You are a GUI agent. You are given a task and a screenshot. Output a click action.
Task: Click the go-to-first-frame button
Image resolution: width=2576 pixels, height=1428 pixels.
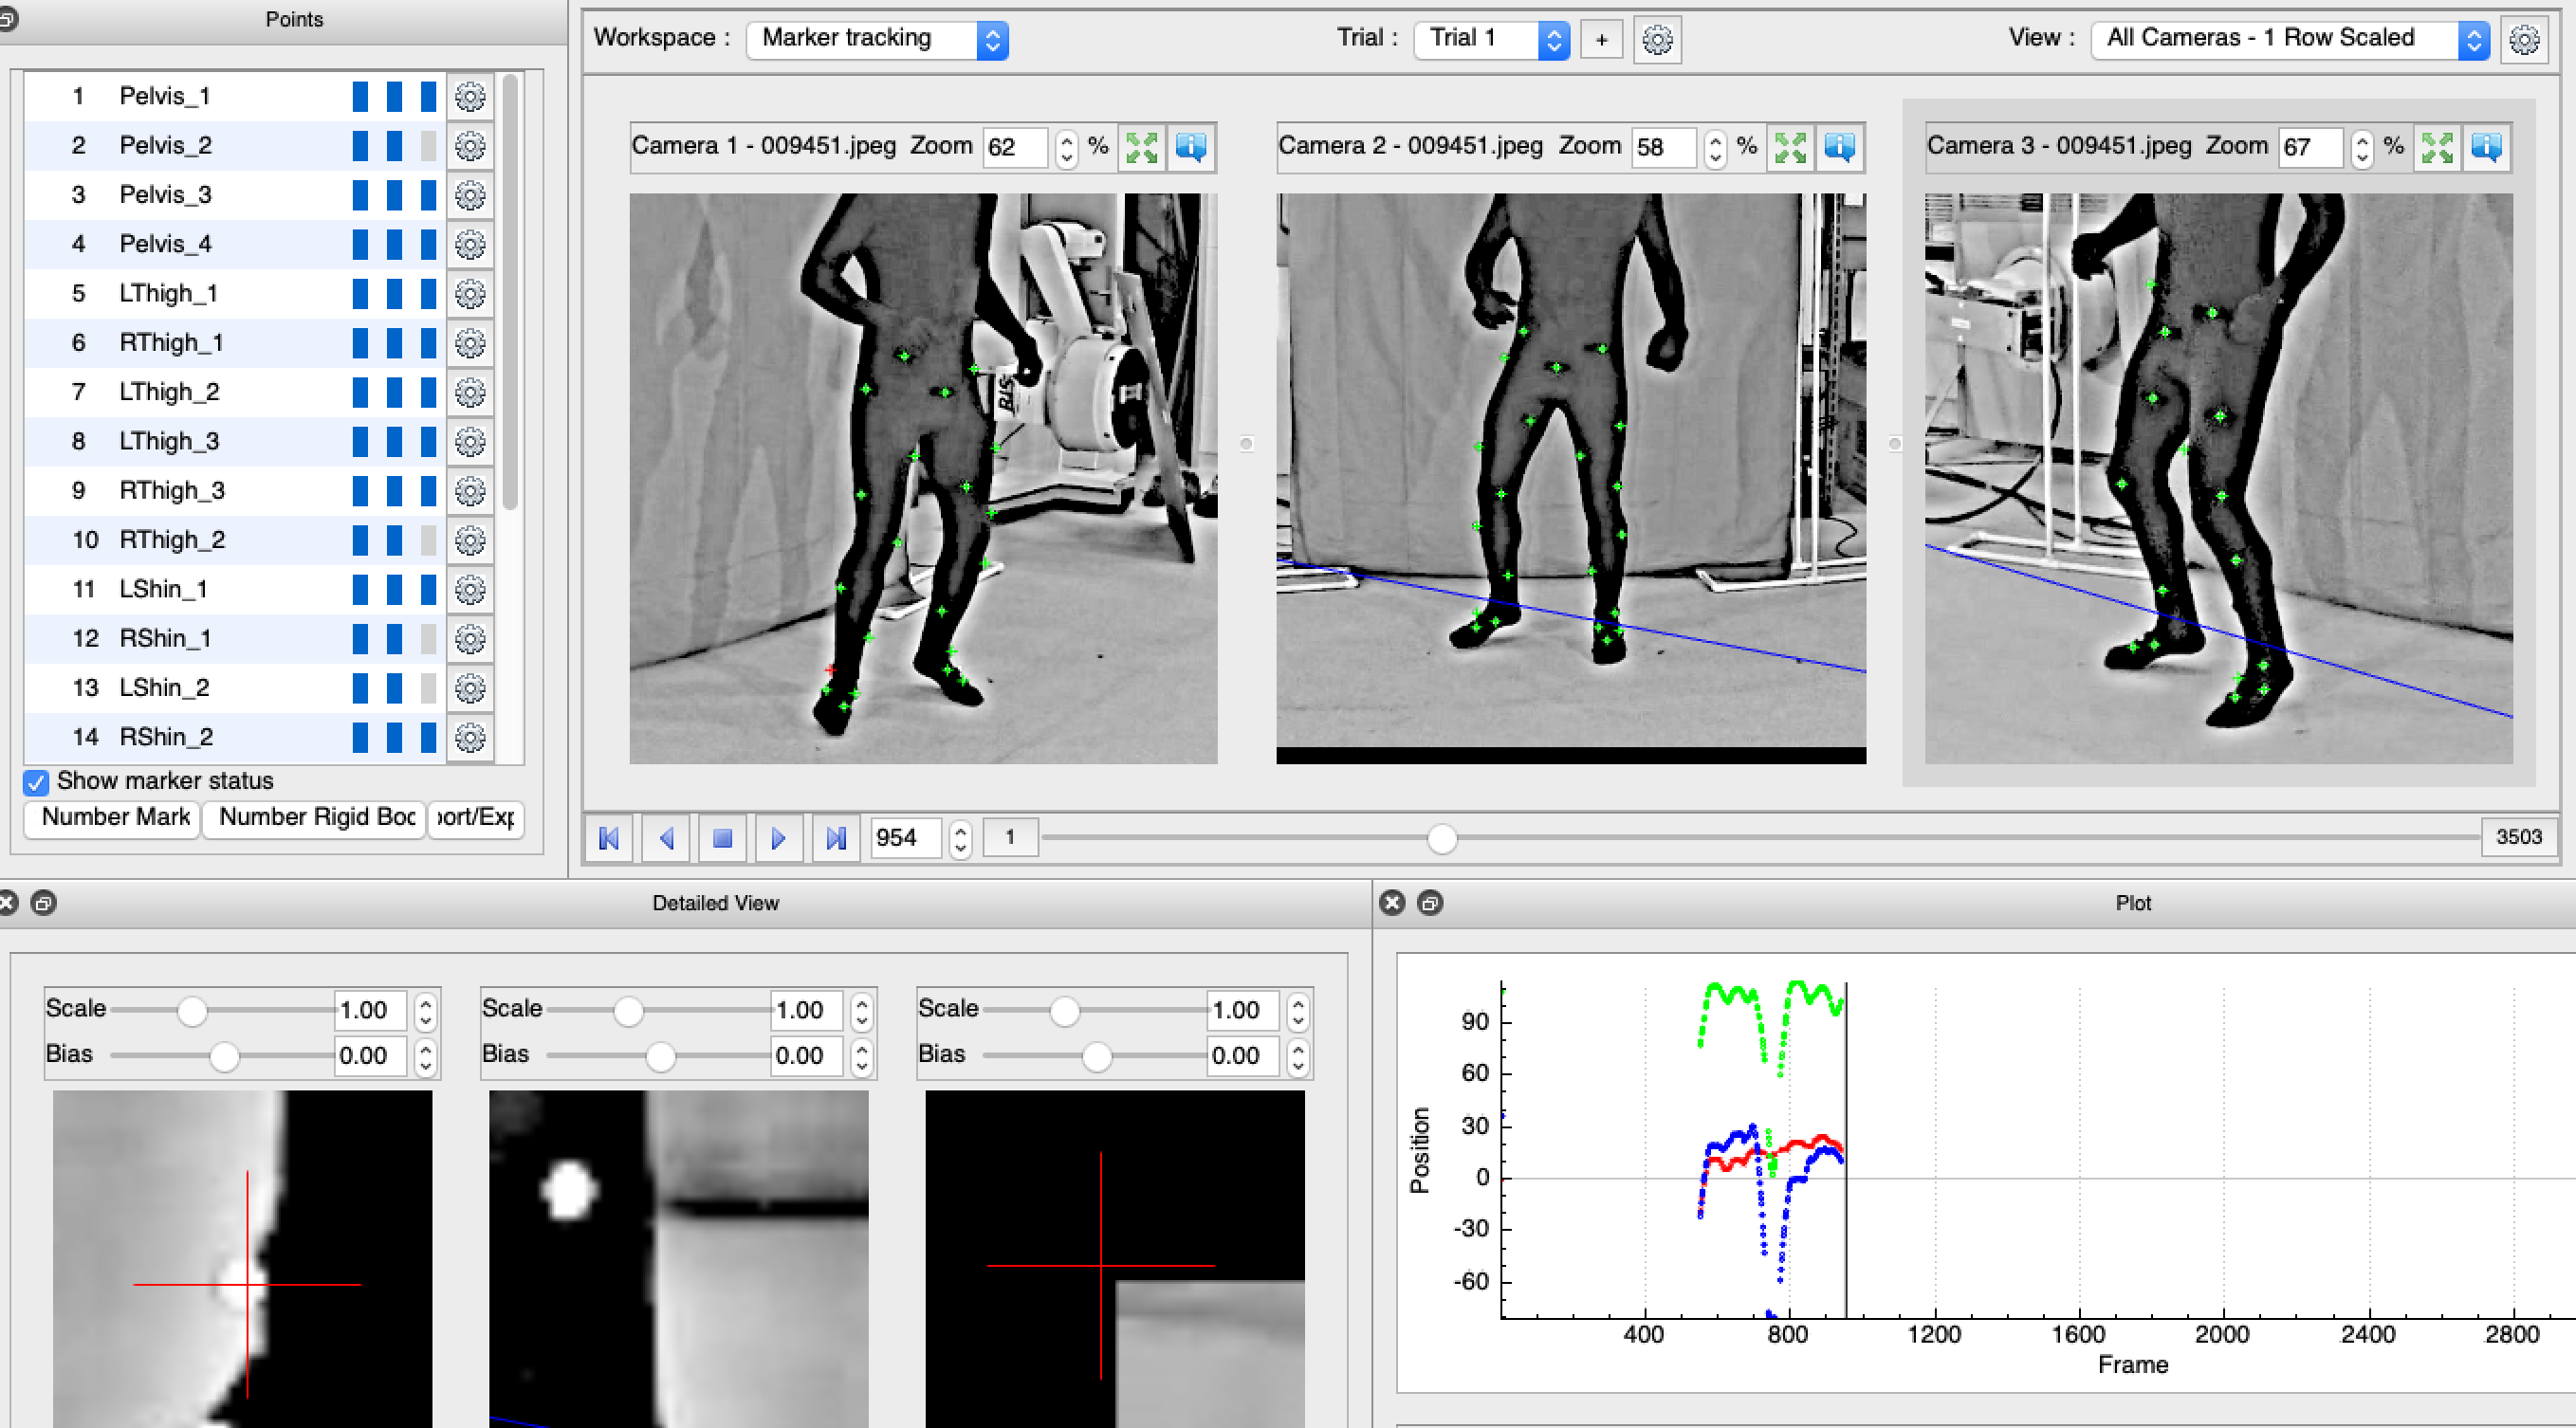612,837
